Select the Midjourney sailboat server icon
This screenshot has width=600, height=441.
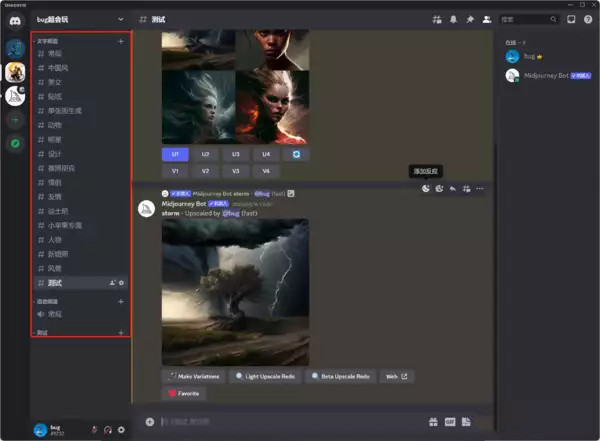click(15, 96)
